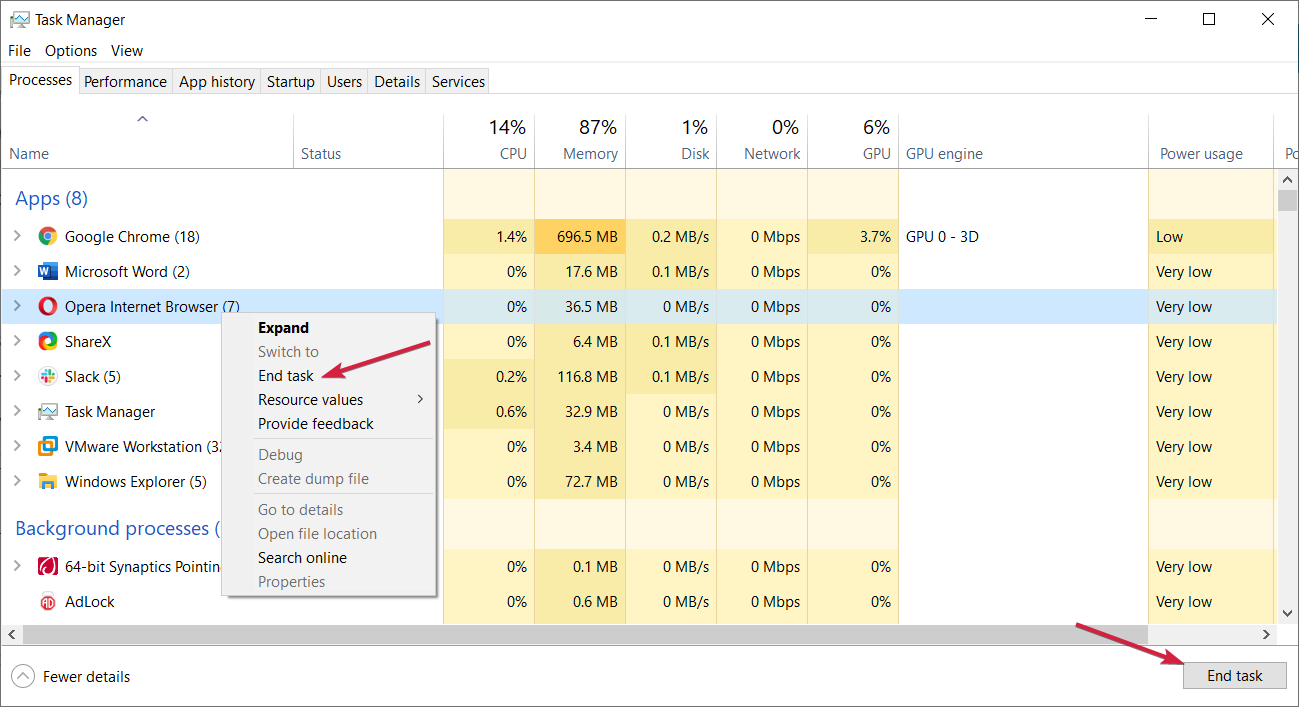The width and height of the screenshot is (1299, 707).
Task: Expand the ShareX process row
Action: point(17,342)
